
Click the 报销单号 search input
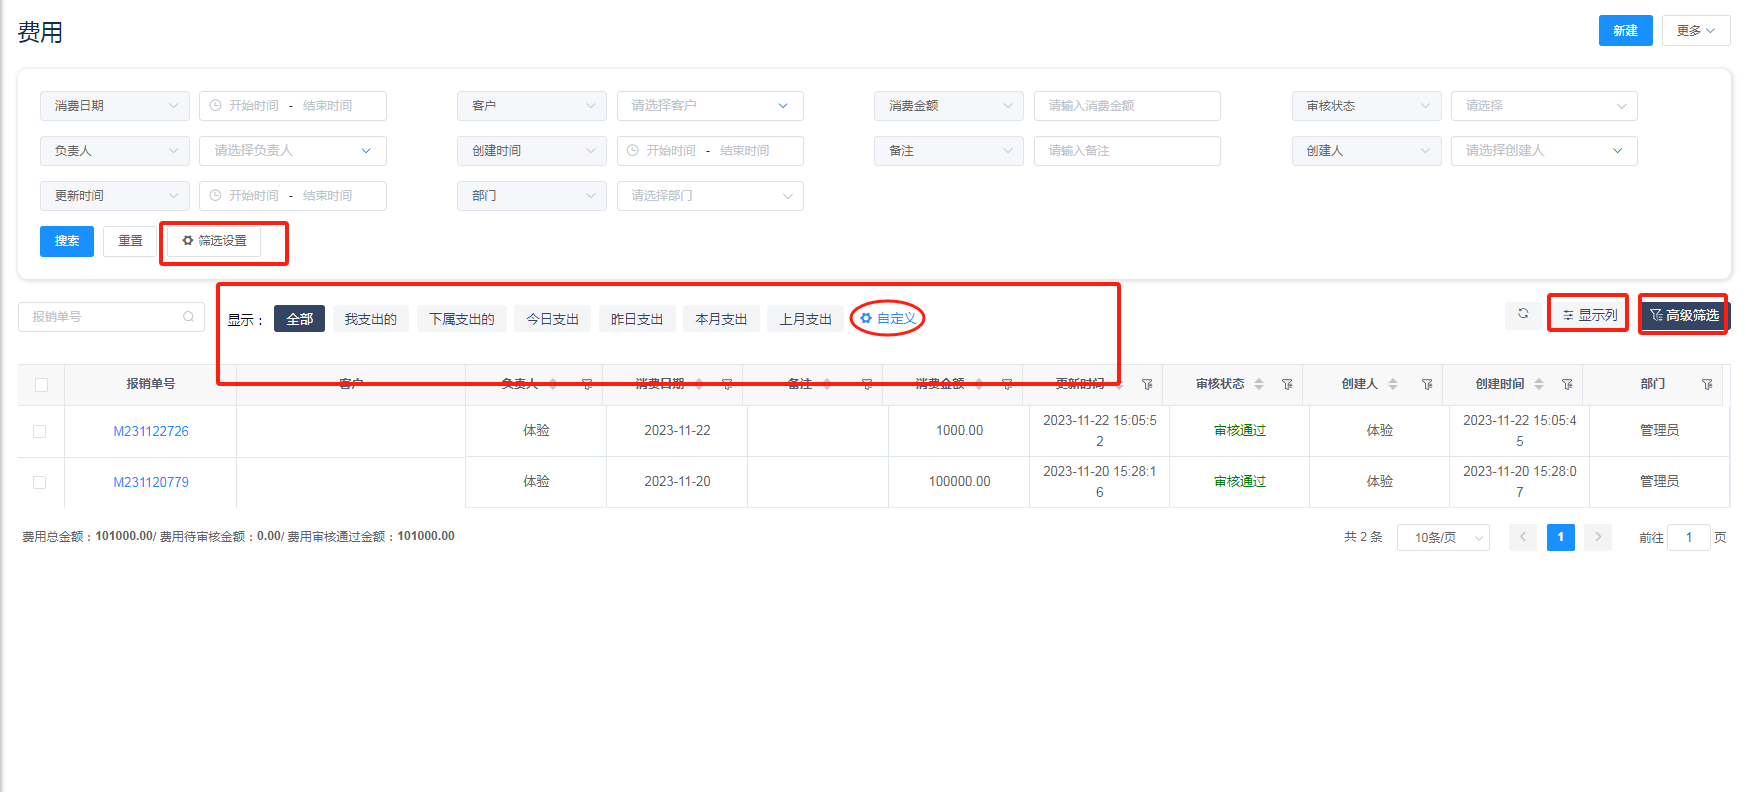tap(111, 317)
